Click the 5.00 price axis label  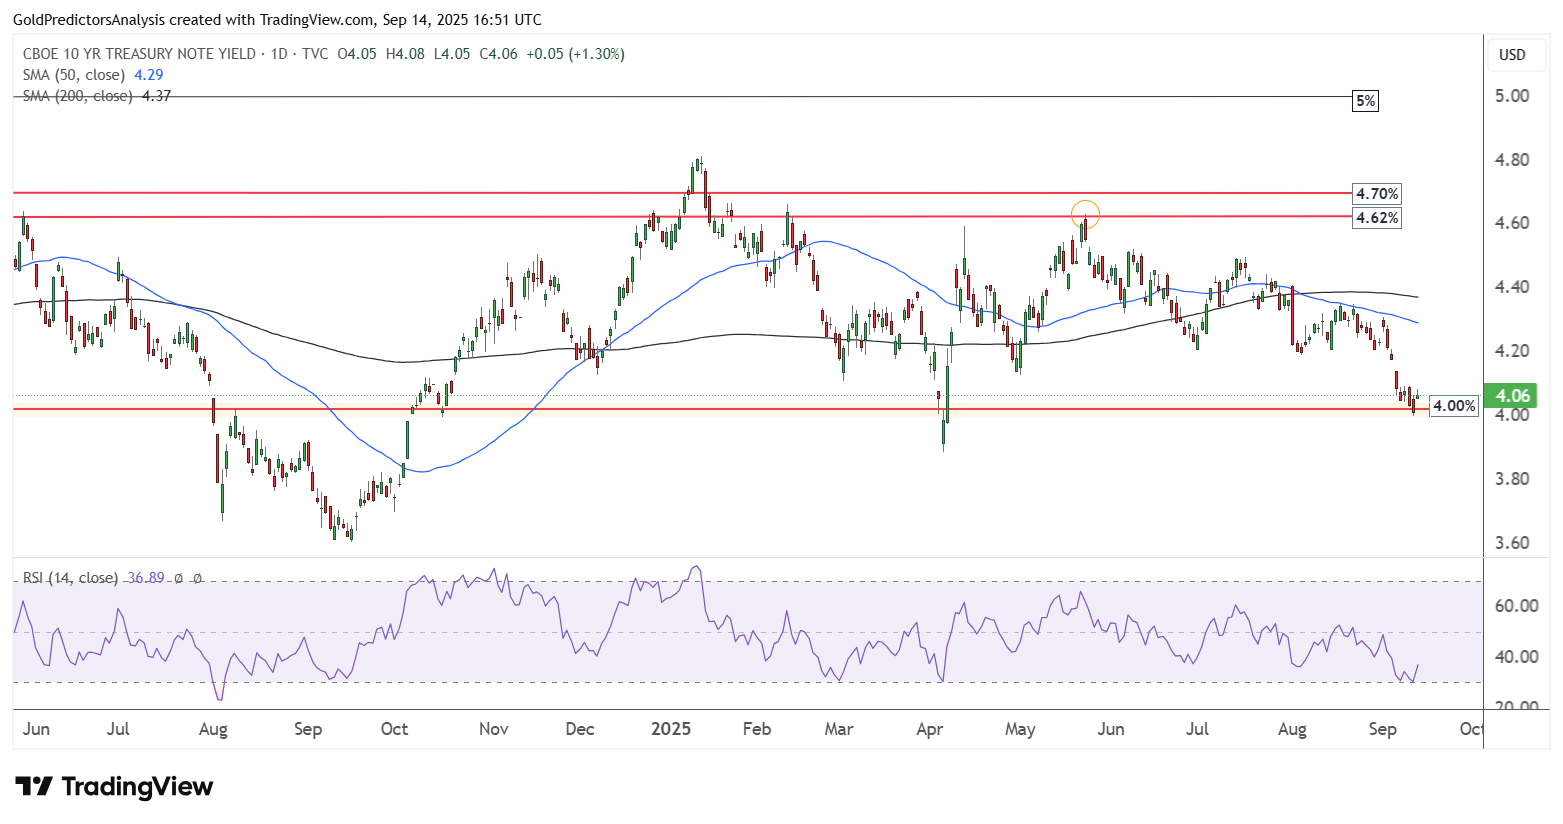coord(1513,96)
